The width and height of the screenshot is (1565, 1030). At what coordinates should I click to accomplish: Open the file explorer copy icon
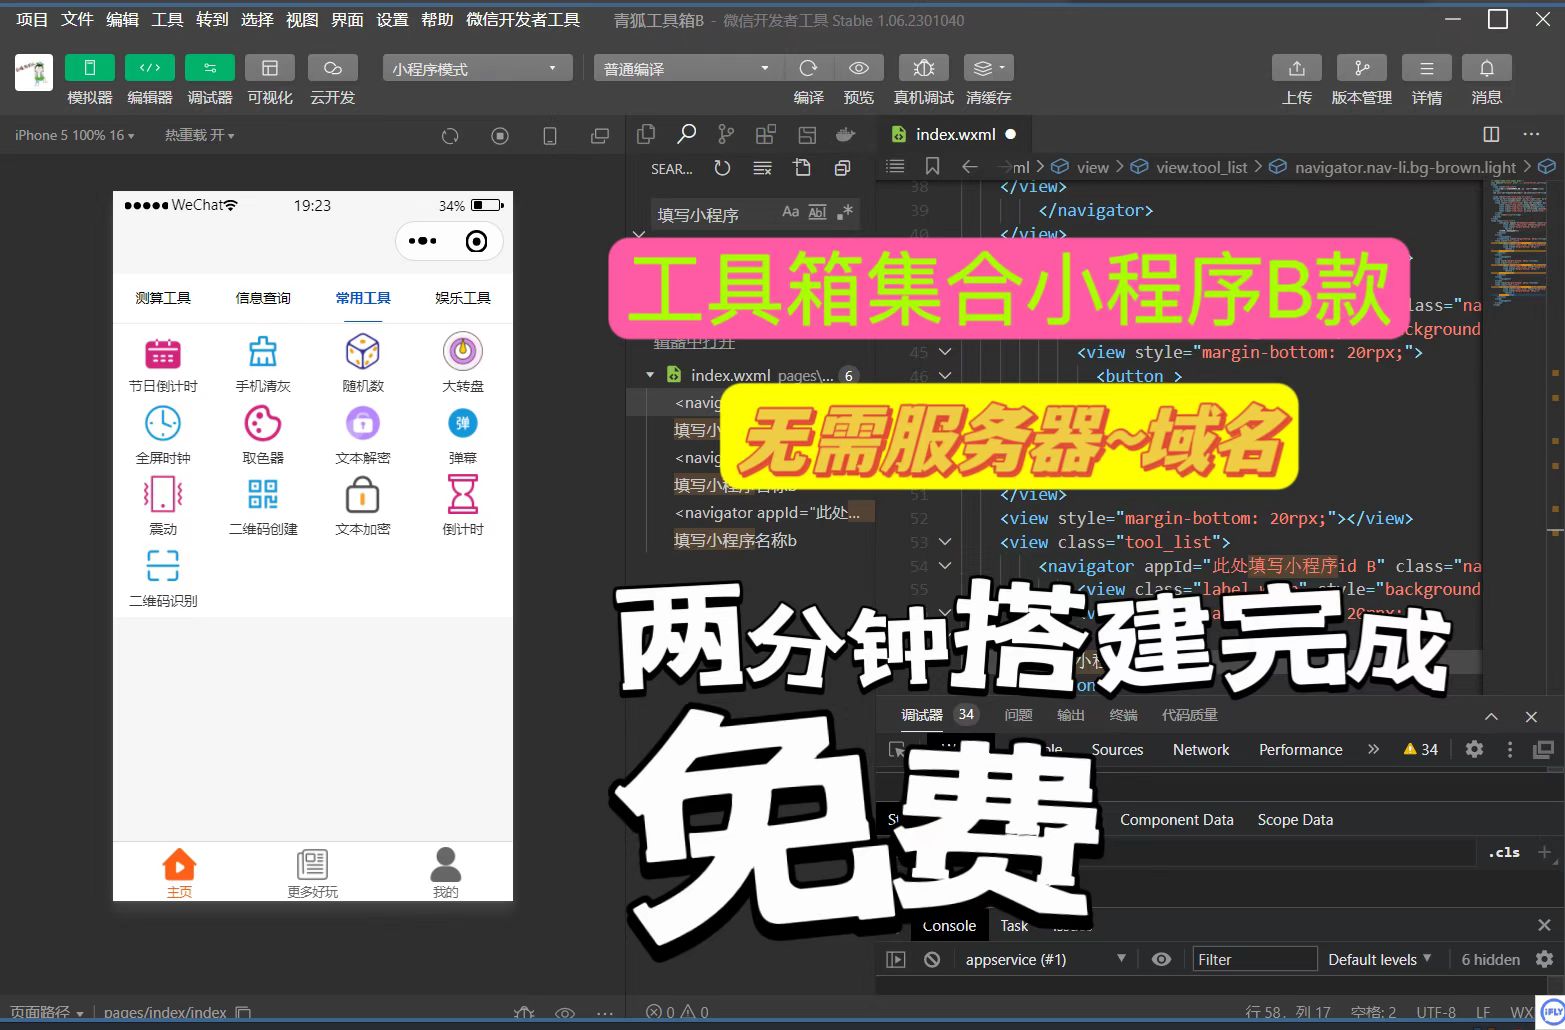[x=646, y=134]
